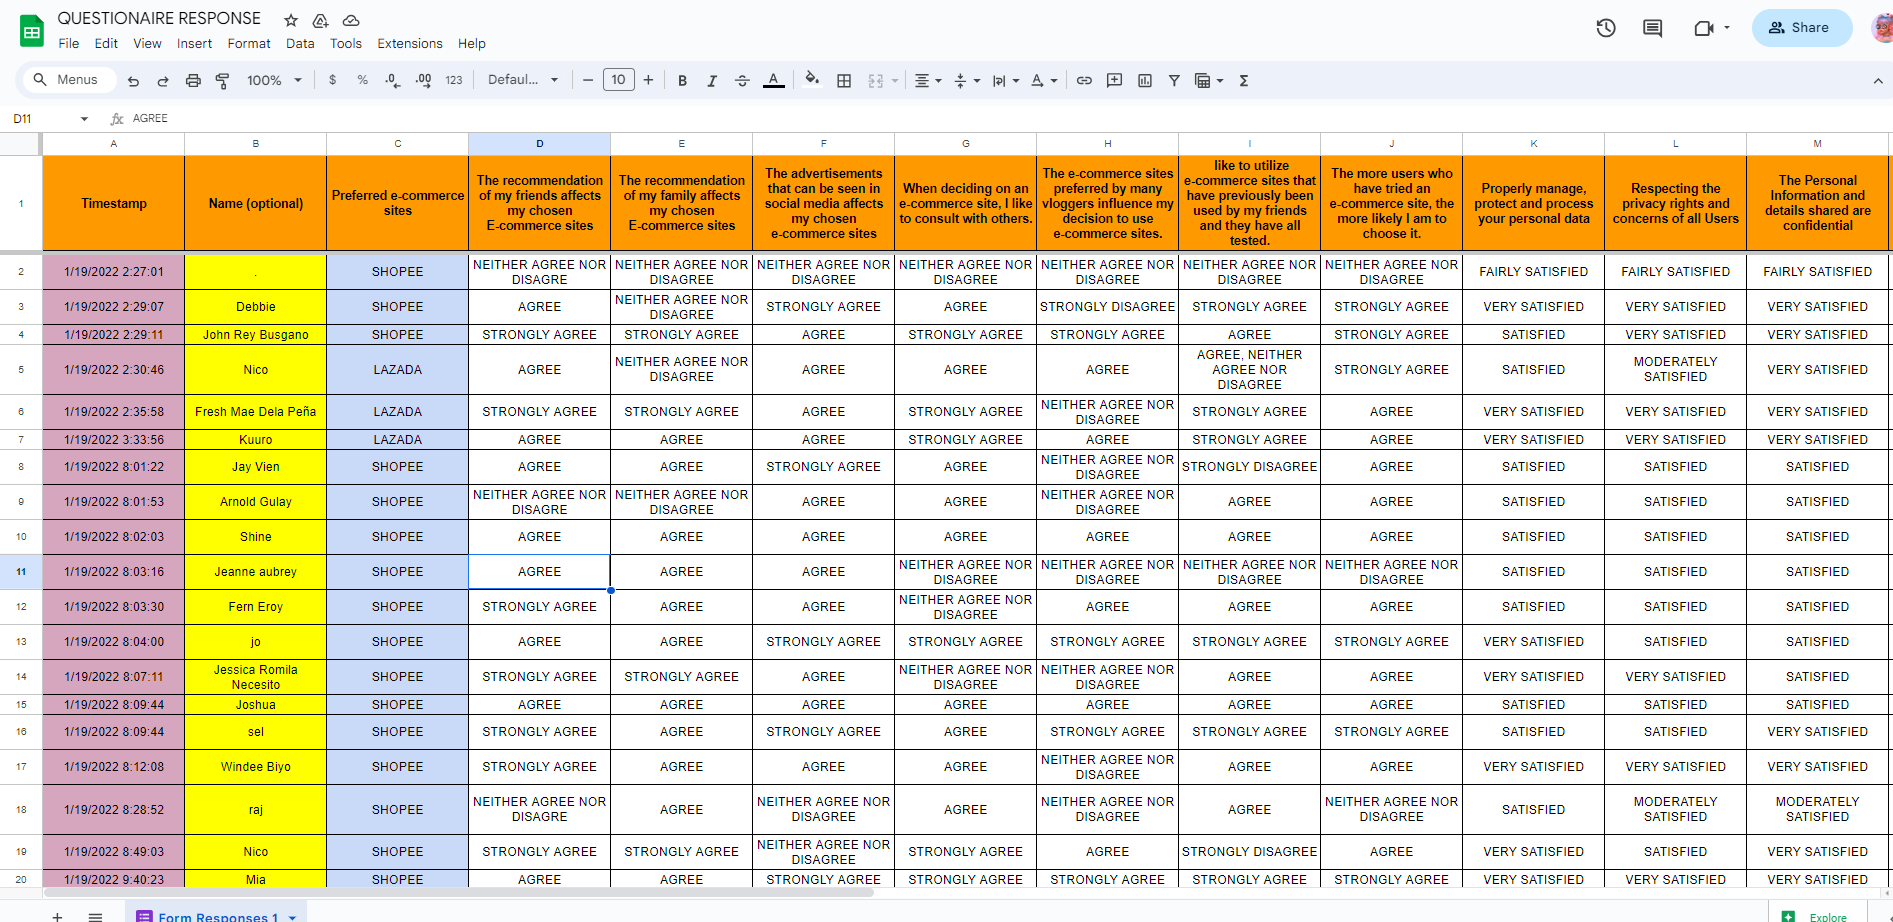Open the Edit menu
Viewport: 1893px width, 922px height.
click(106, 43)
